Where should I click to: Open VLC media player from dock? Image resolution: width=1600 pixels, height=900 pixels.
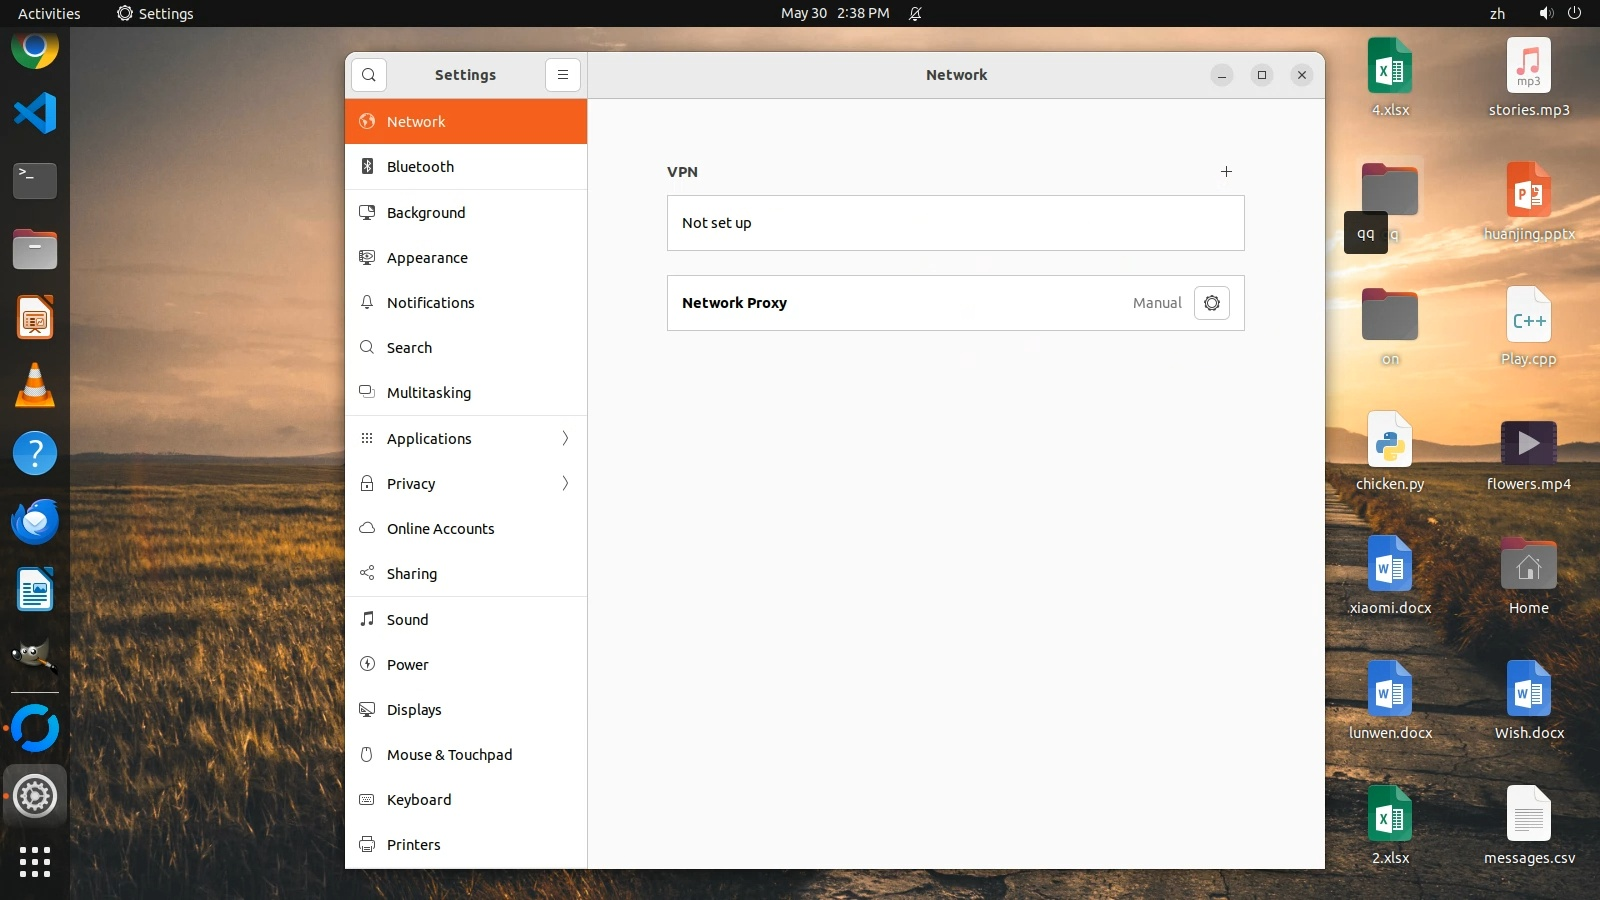coord(35,386)
